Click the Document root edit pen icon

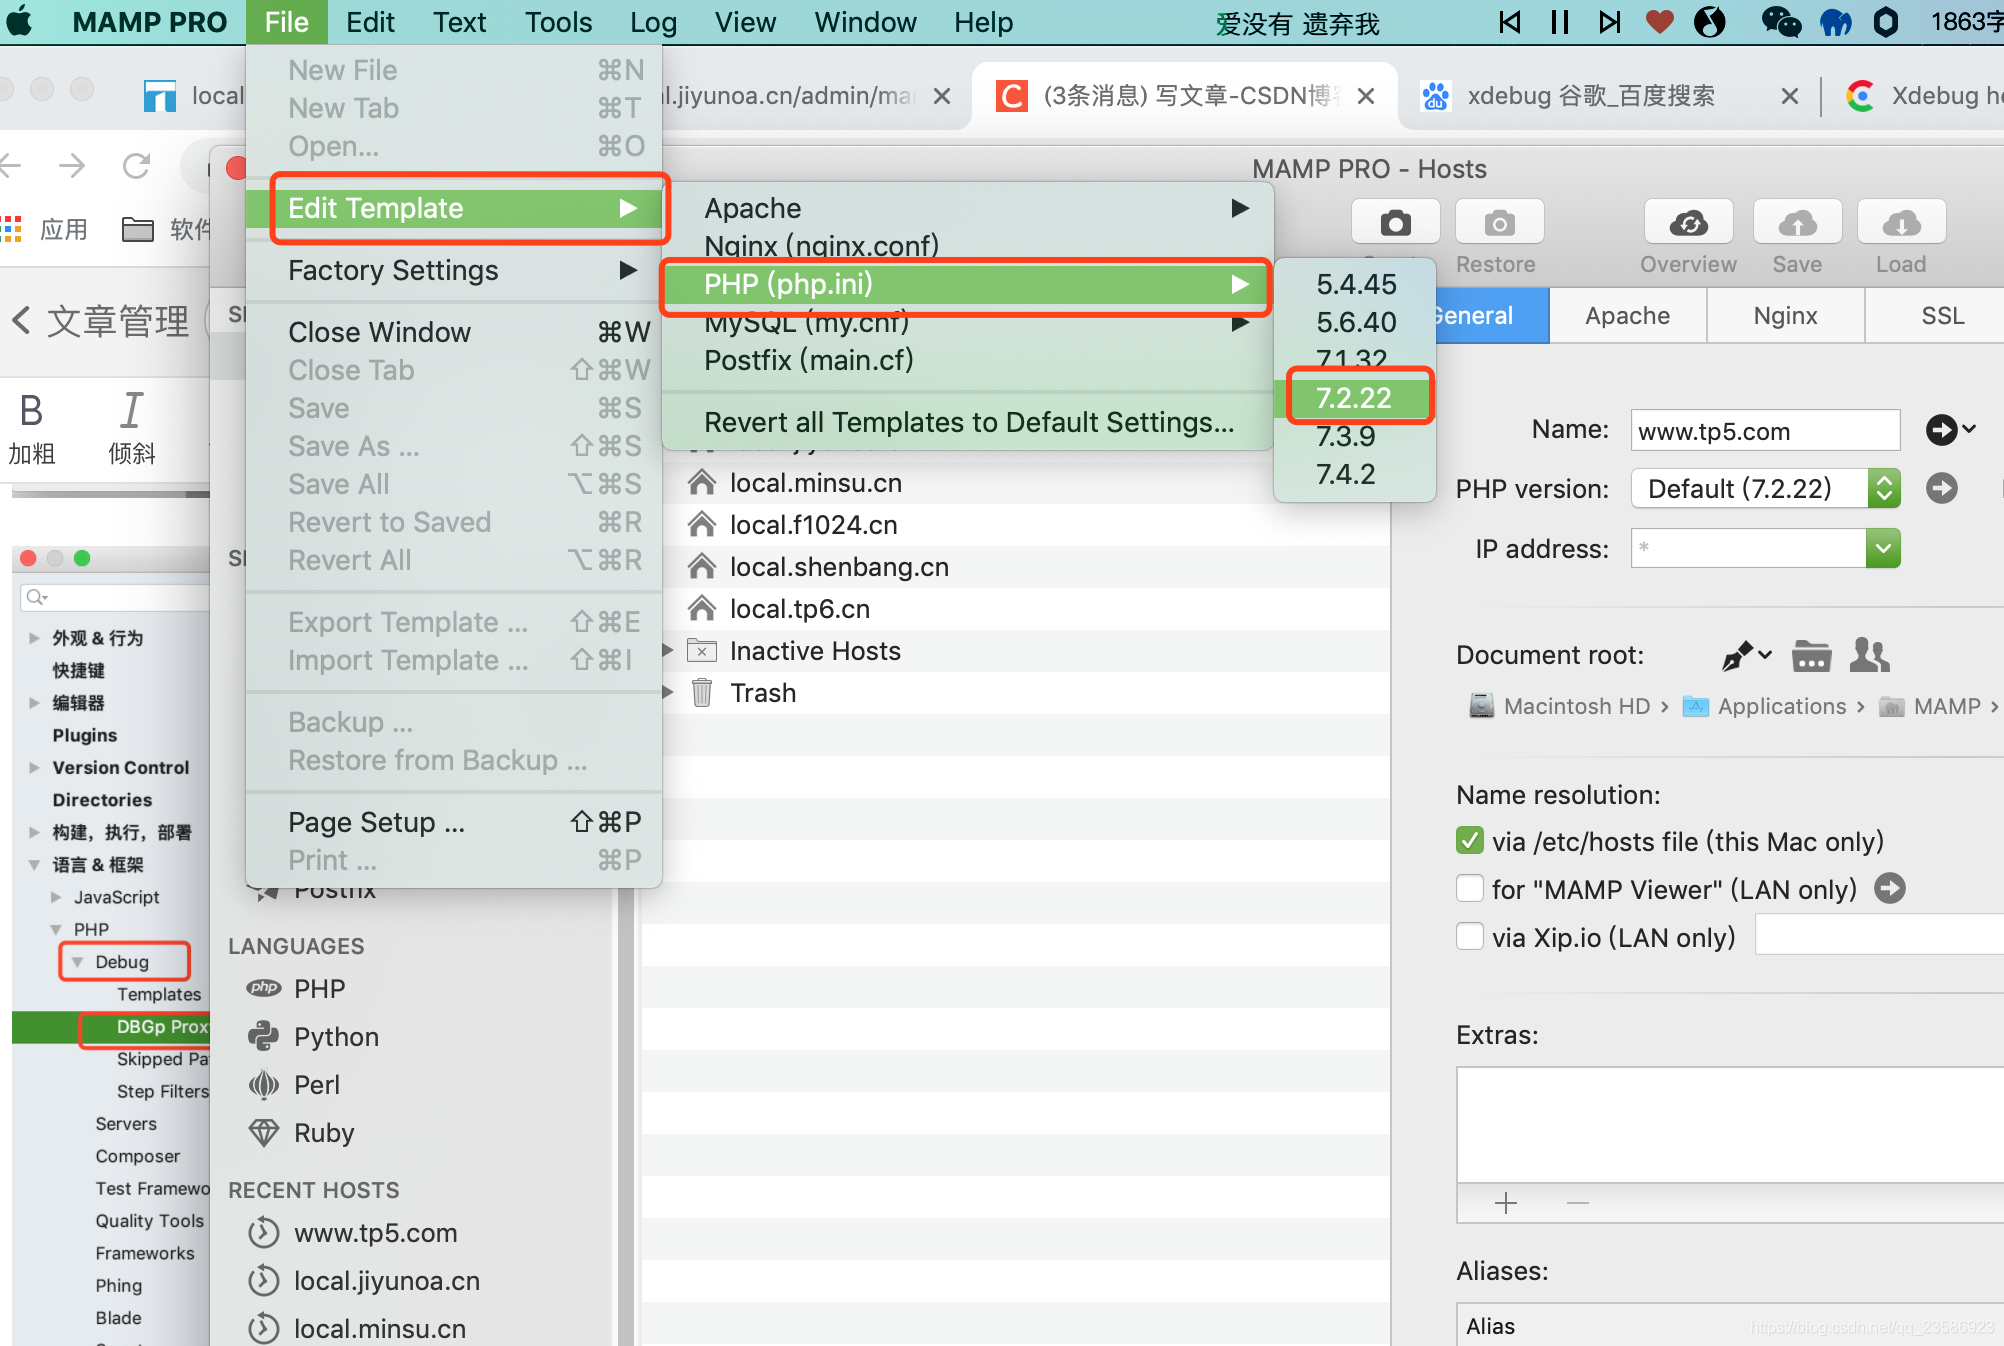1746,655
